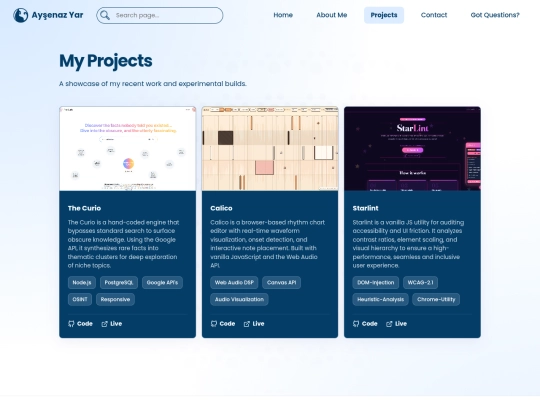The width and height of the screenshot is (540, 405).
Task: Click the magnifier icon in search box
Action: (x=105, y=15)
